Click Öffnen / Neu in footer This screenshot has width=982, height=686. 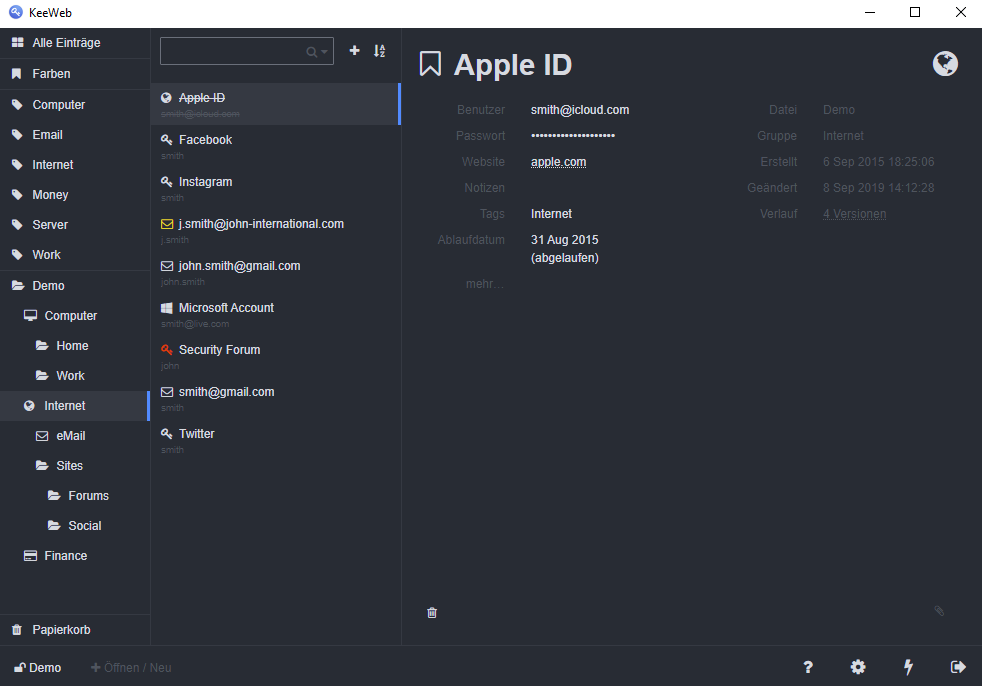[131, 668]
